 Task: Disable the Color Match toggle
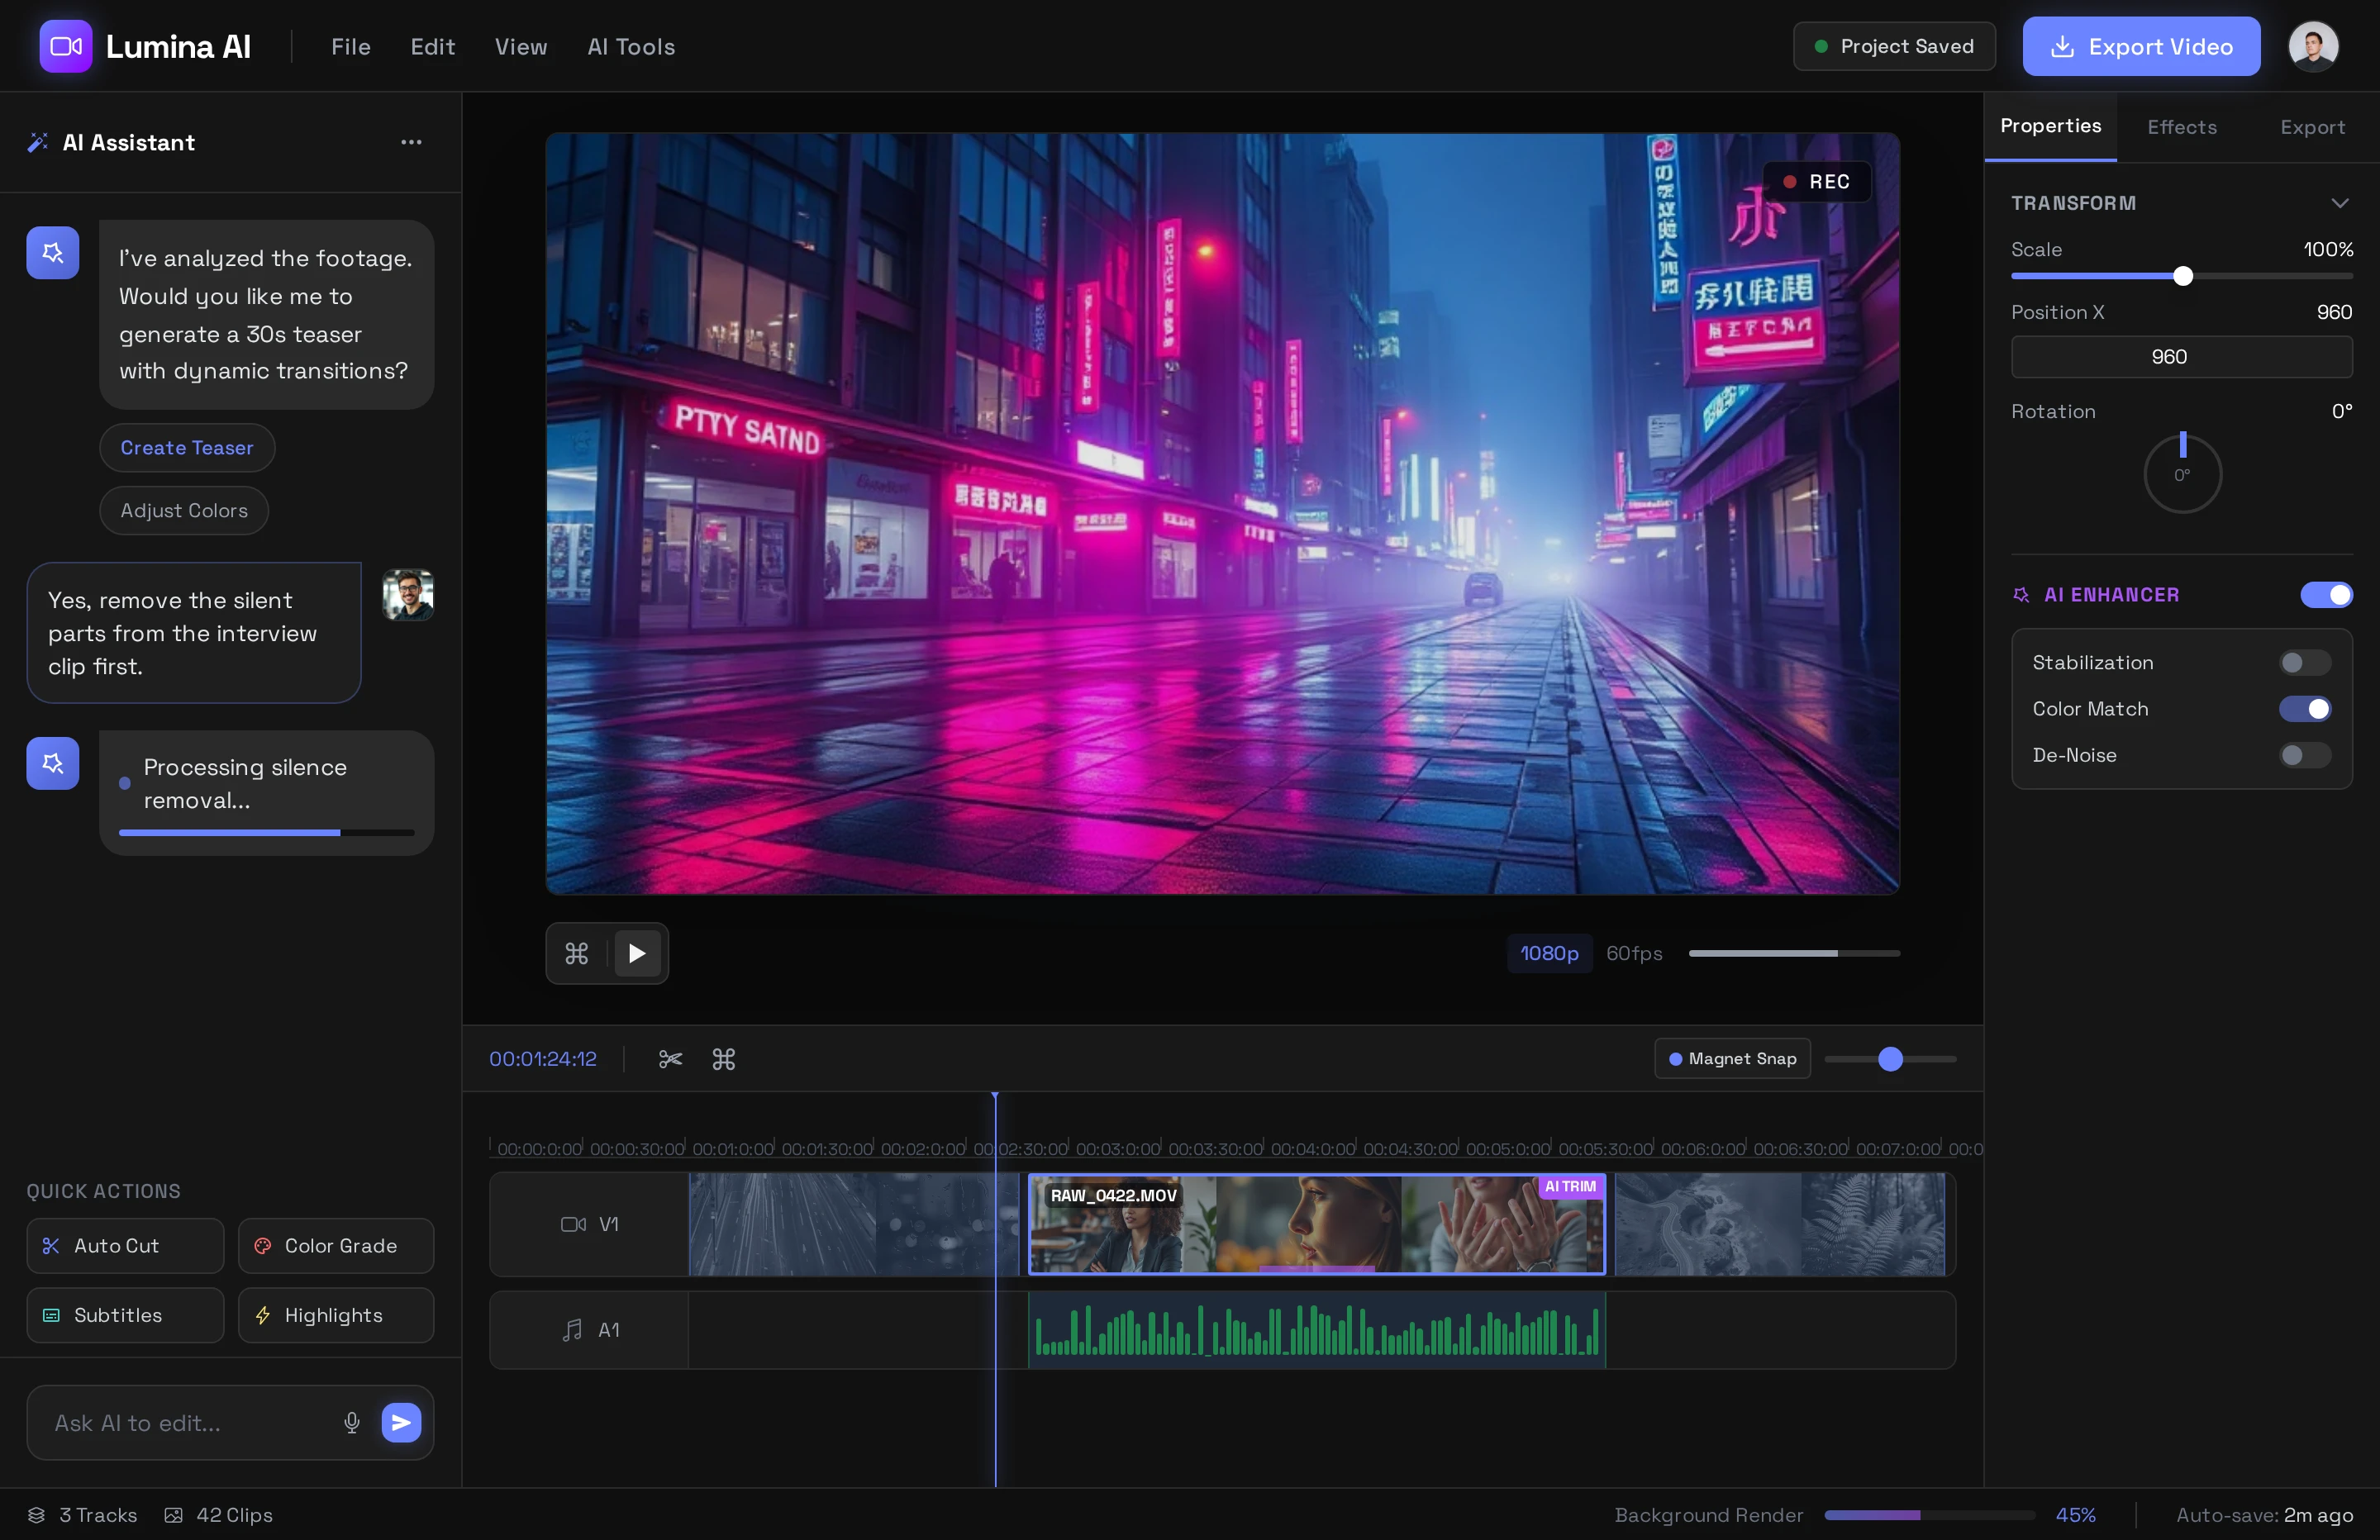[2304, 709]
